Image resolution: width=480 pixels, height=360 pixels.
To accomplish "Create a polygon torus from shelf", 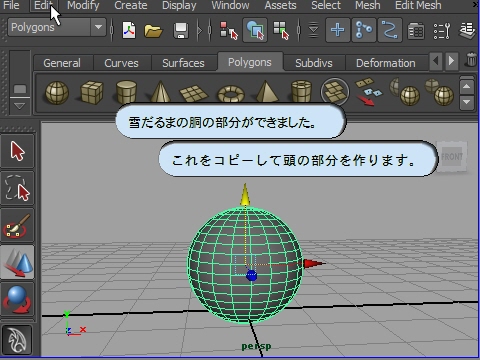I will click(x=231, y=94).
